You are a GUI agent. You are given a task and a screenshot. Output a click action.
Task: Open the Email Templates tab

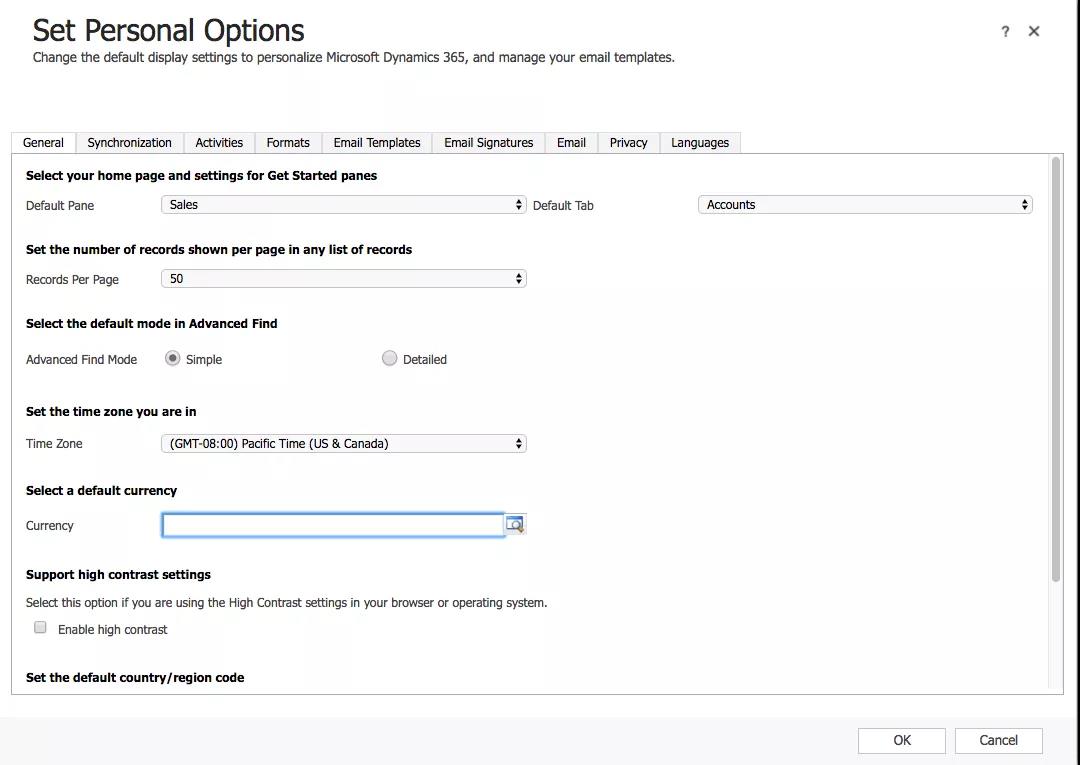click(377, 143)
